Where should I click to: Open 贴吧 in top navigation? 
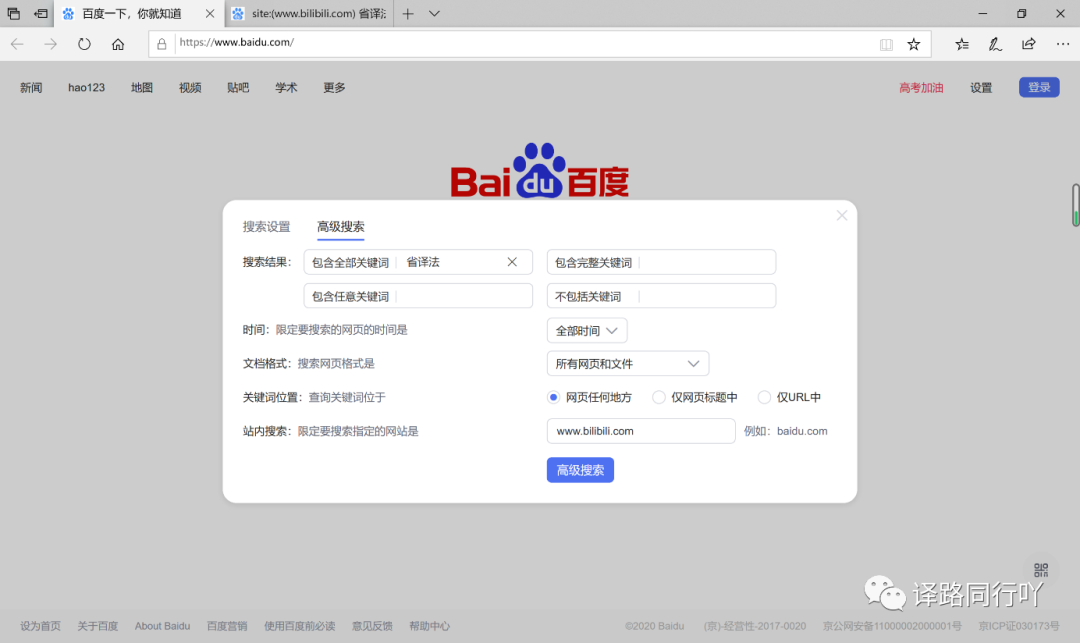pyautogui.click(x=238, y=87)
